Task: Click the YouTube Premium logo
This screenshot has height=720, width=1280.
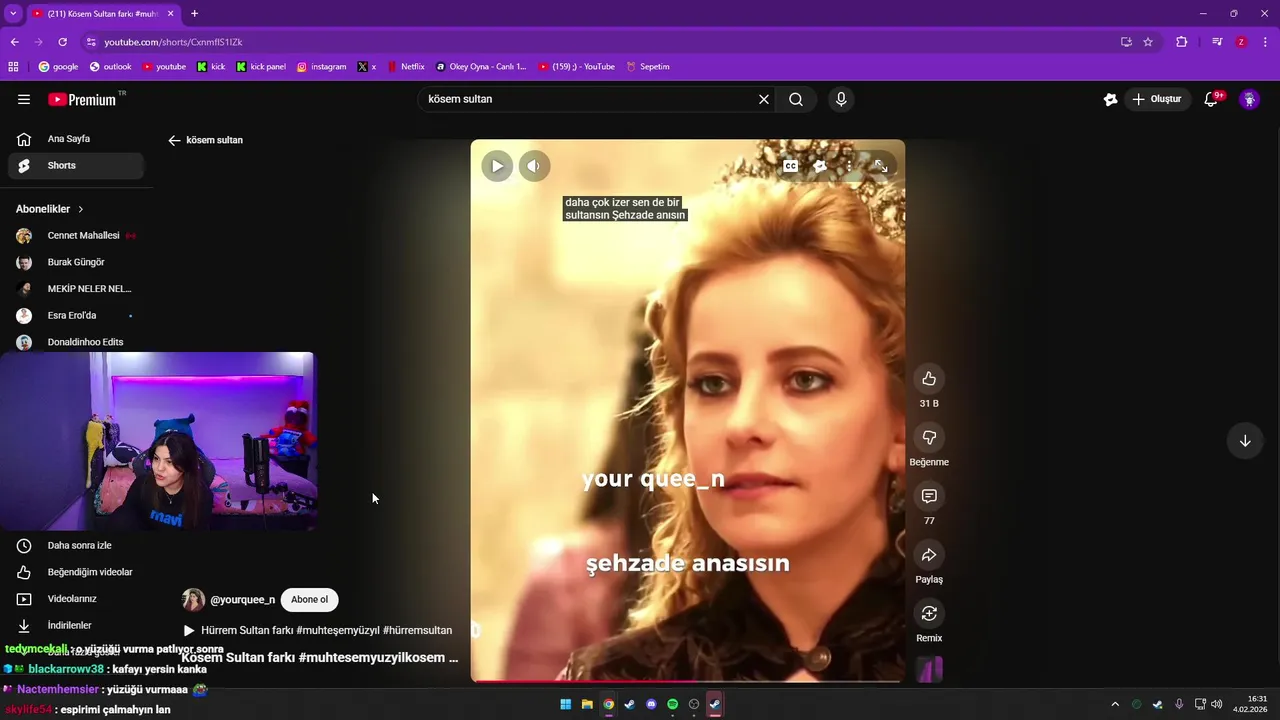Action: click(82, 99)
